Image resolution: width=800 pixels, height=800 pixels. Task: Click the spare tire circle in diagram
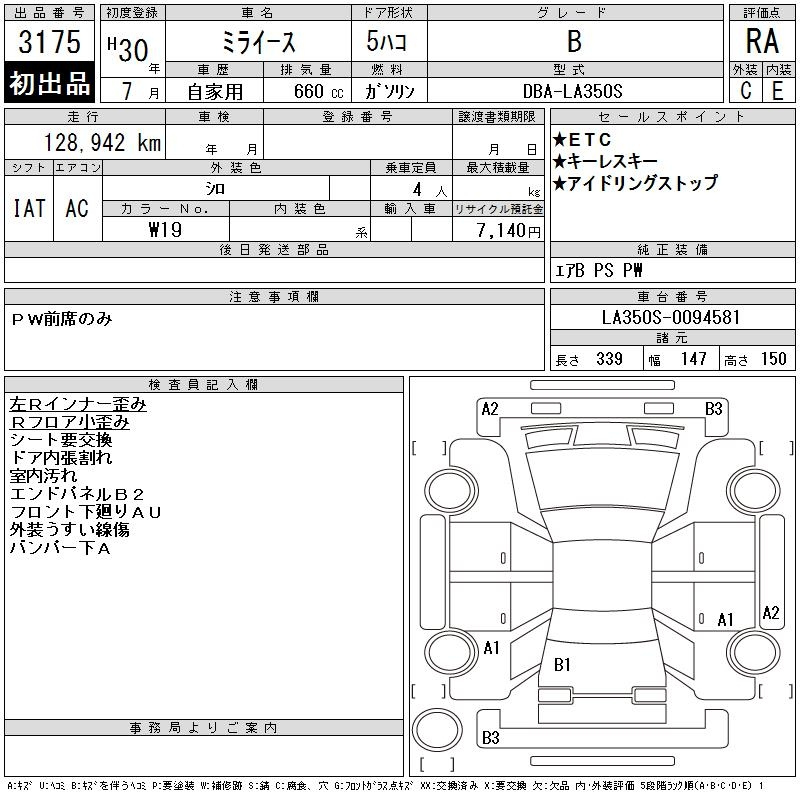[x=437, y=730]
